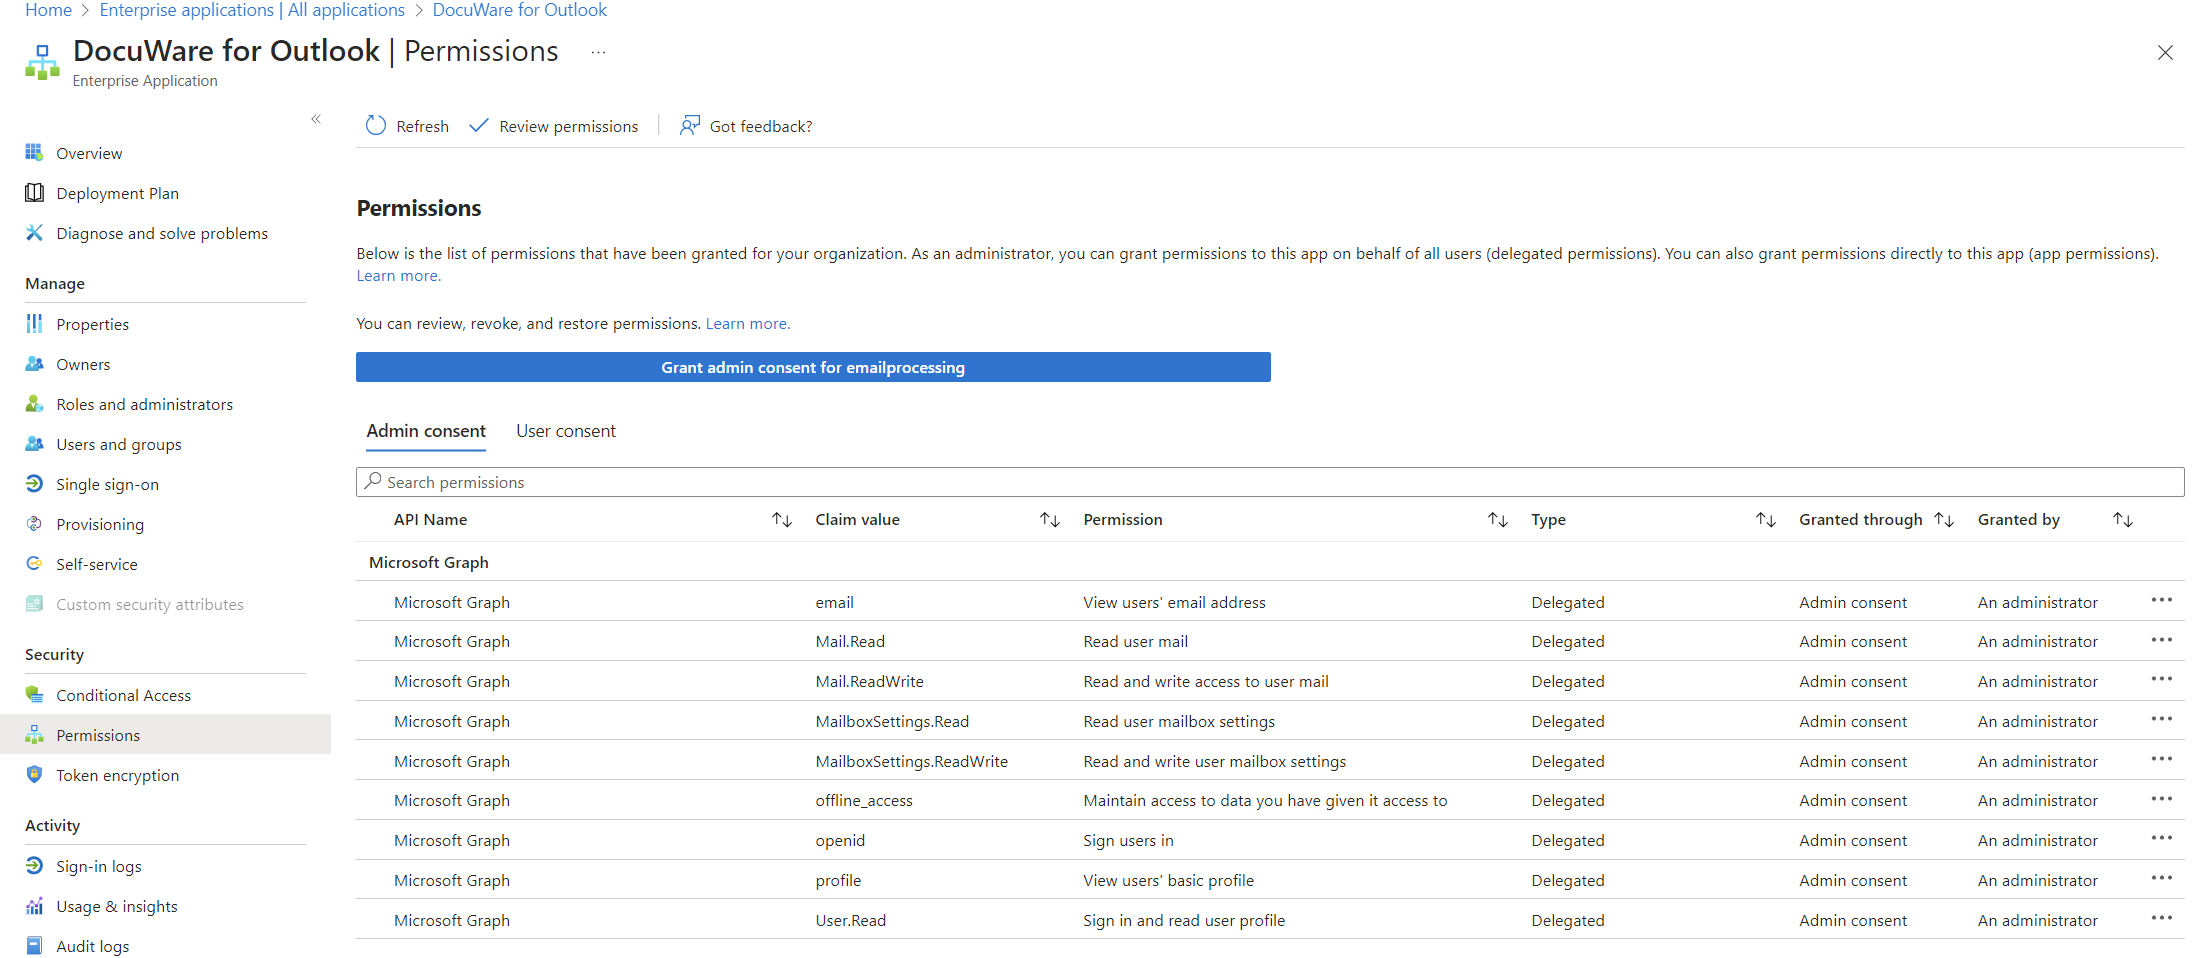Viewport: 2203px width, 958px height.
Task: Sort by API Name column arrows
Action: pos(782,520)
